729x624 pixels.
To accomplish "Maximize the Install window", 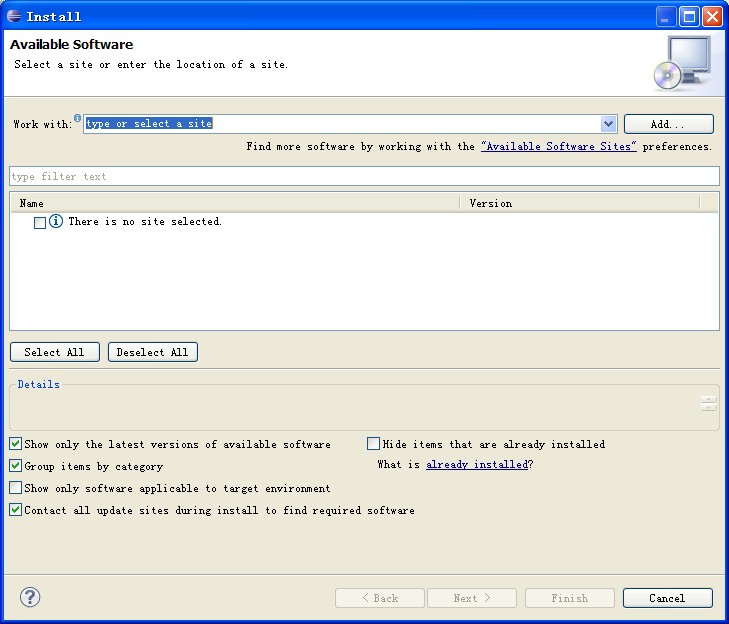I will [689, 17].
